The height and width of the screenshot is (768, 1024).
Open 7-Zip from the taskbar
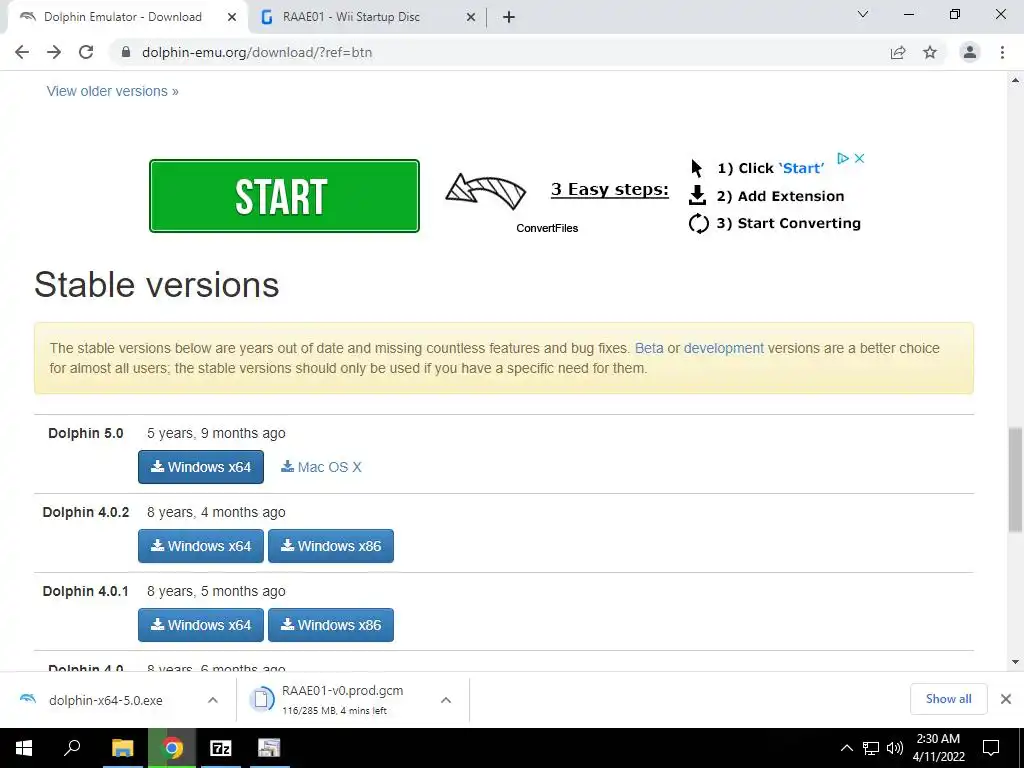(x=220, y=748)
